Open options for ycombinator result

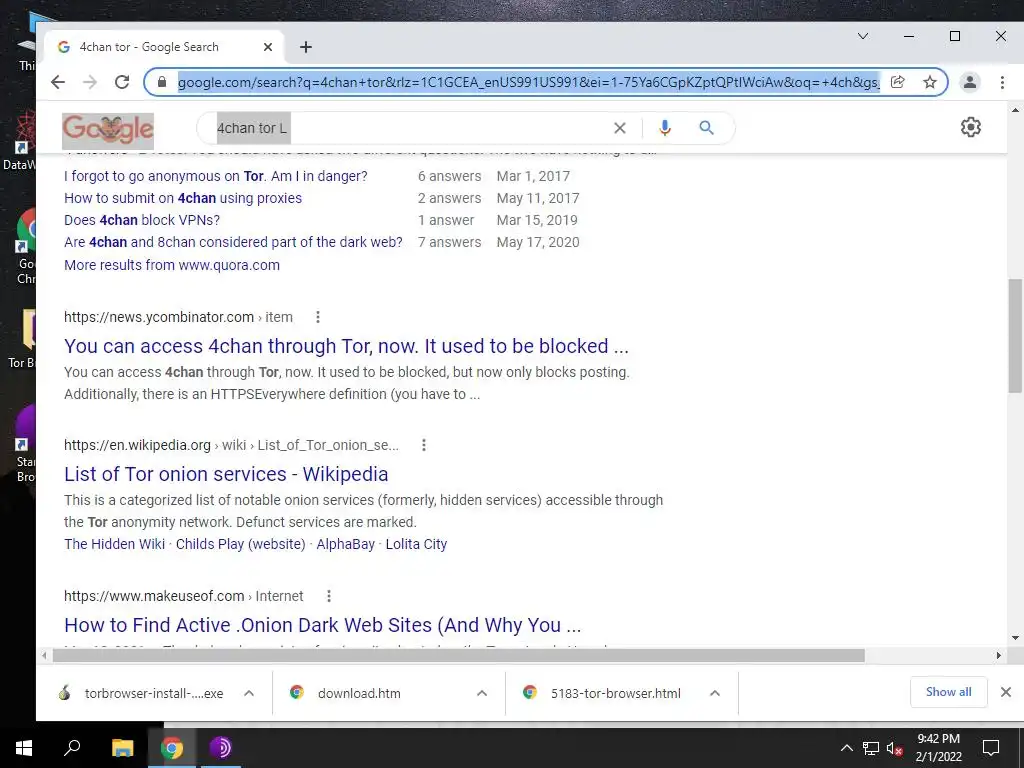click(x=318, y=317)
